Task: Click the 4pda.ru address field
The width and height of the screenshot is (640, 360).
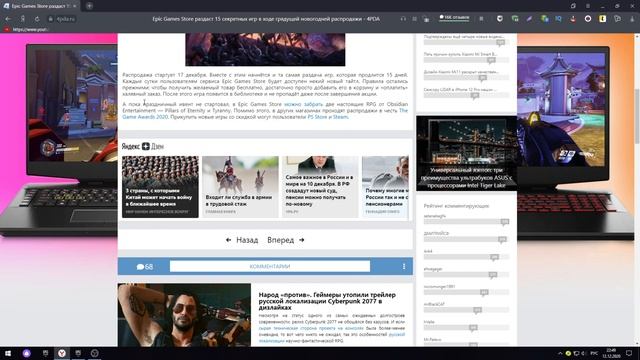Action: pyautogui.click(x=66, y=19)
